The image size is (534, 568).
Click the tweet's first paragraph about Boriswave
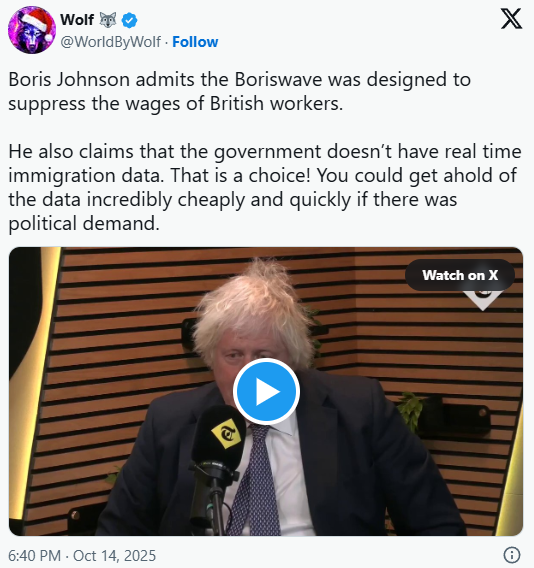pyautogui.click(x=239, y=91)
